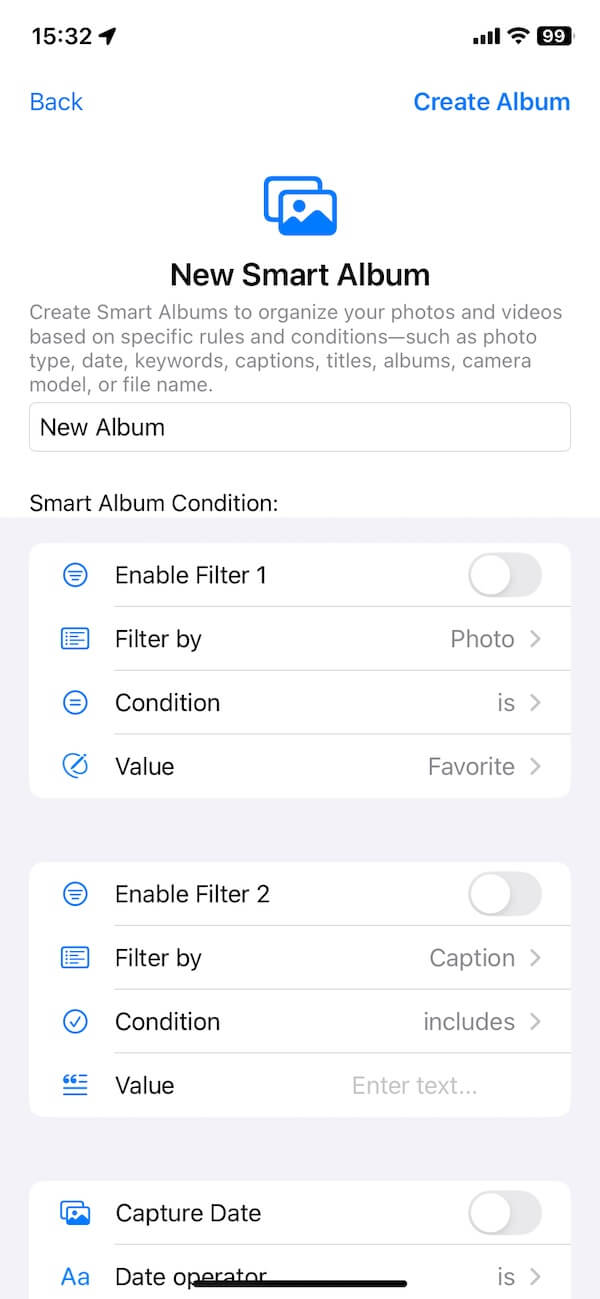Click the blue Smart Album artwork above the title
600x1299 pixels.
(x=300, y=204)
